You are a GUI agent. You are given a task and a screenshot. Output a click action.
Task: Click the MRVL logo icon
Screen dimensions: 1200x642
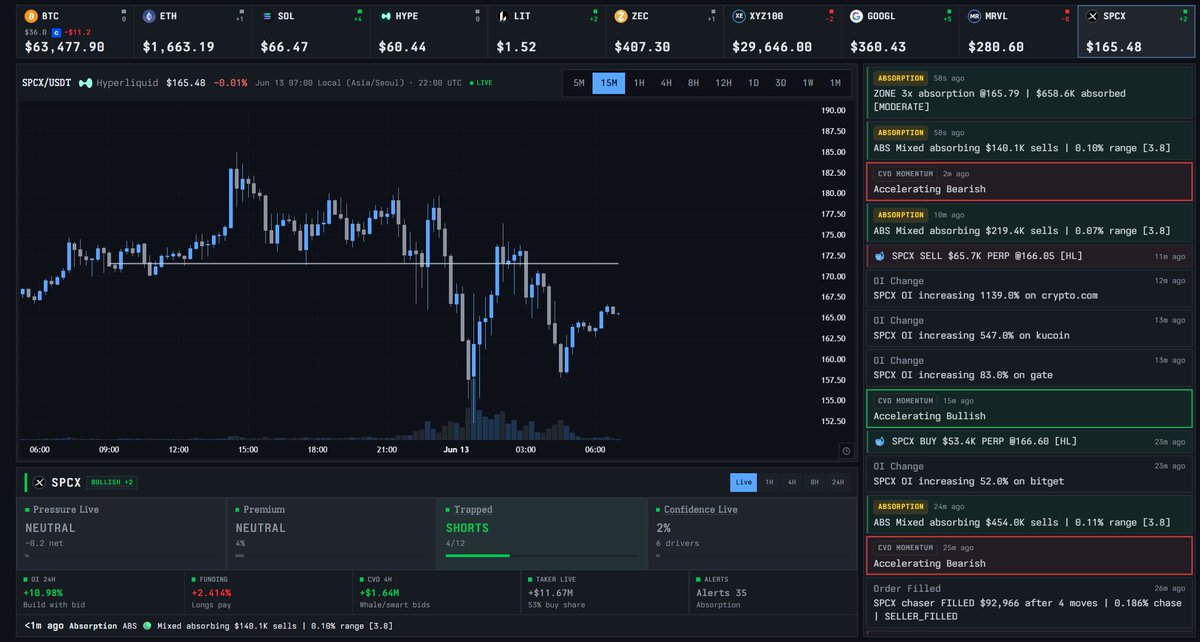[975, 17]
